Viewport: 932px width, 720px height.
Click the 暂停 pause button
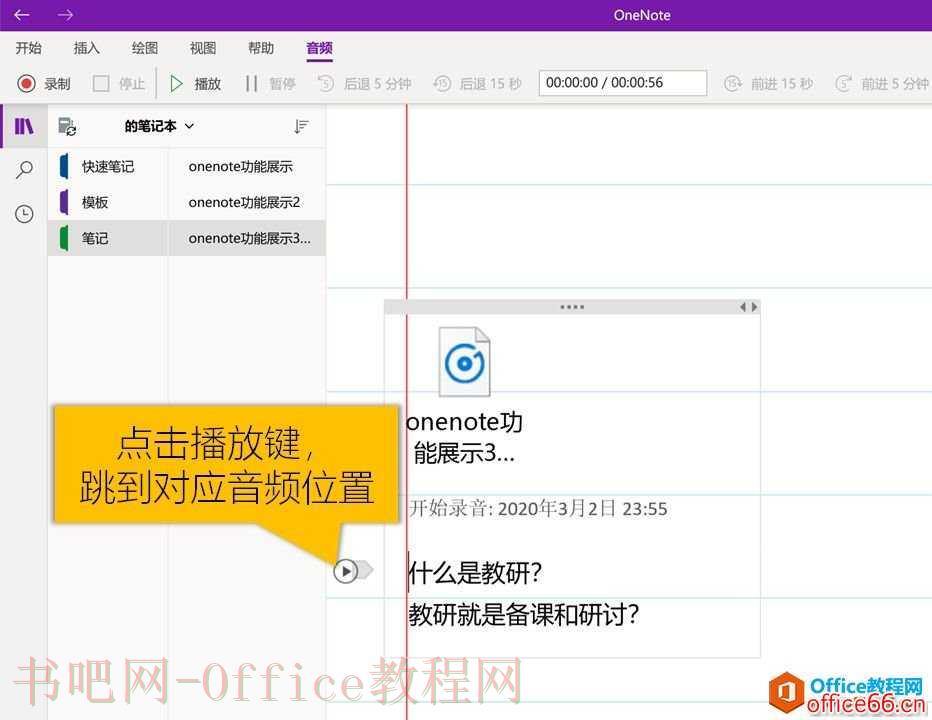point(270,83)
